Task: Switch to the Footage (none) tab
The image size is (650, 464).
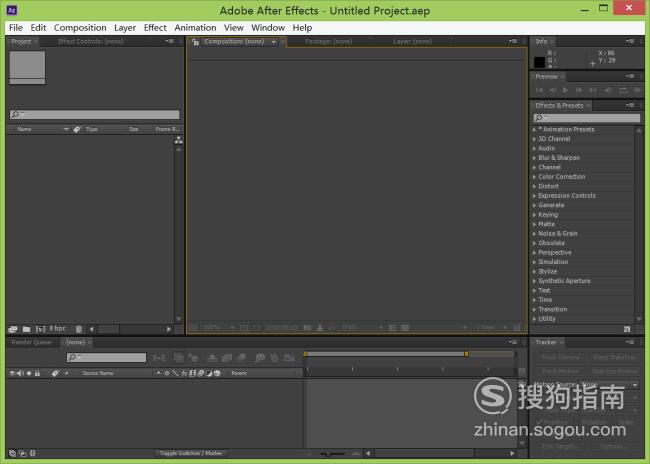Action: (x=328, y=41)
